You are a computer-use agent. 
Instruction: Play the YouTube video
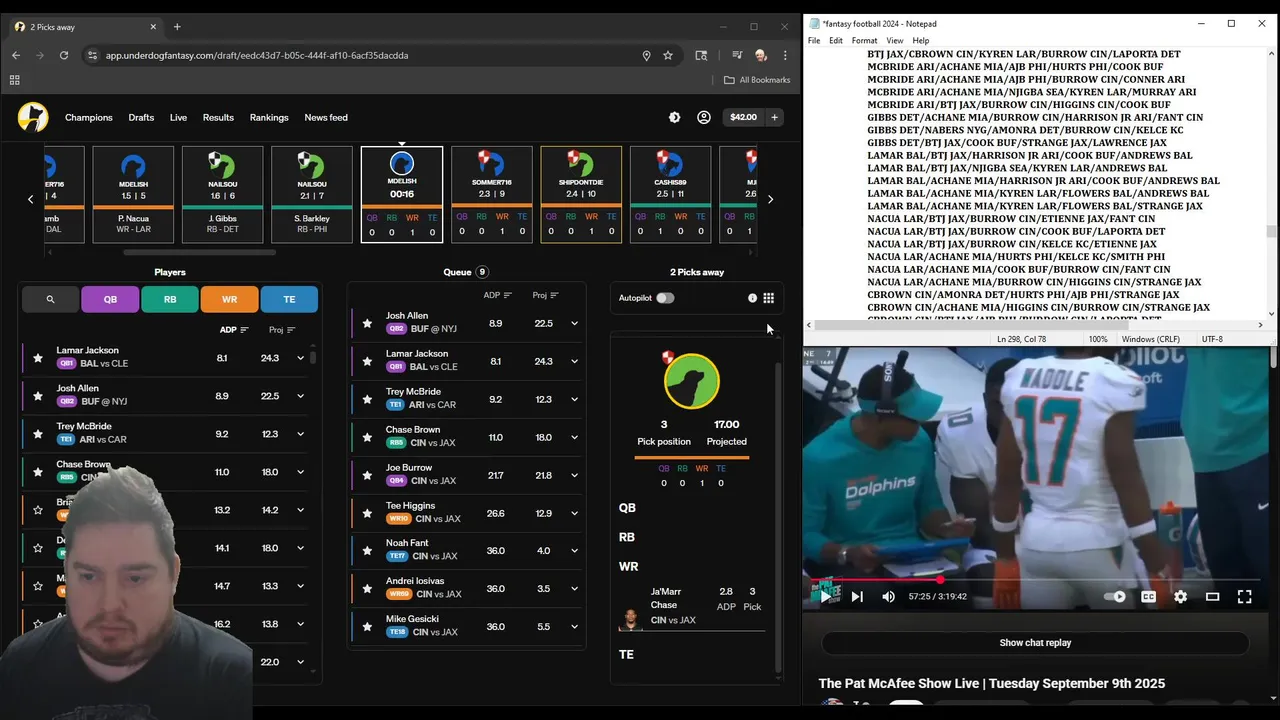click(825, 596)
